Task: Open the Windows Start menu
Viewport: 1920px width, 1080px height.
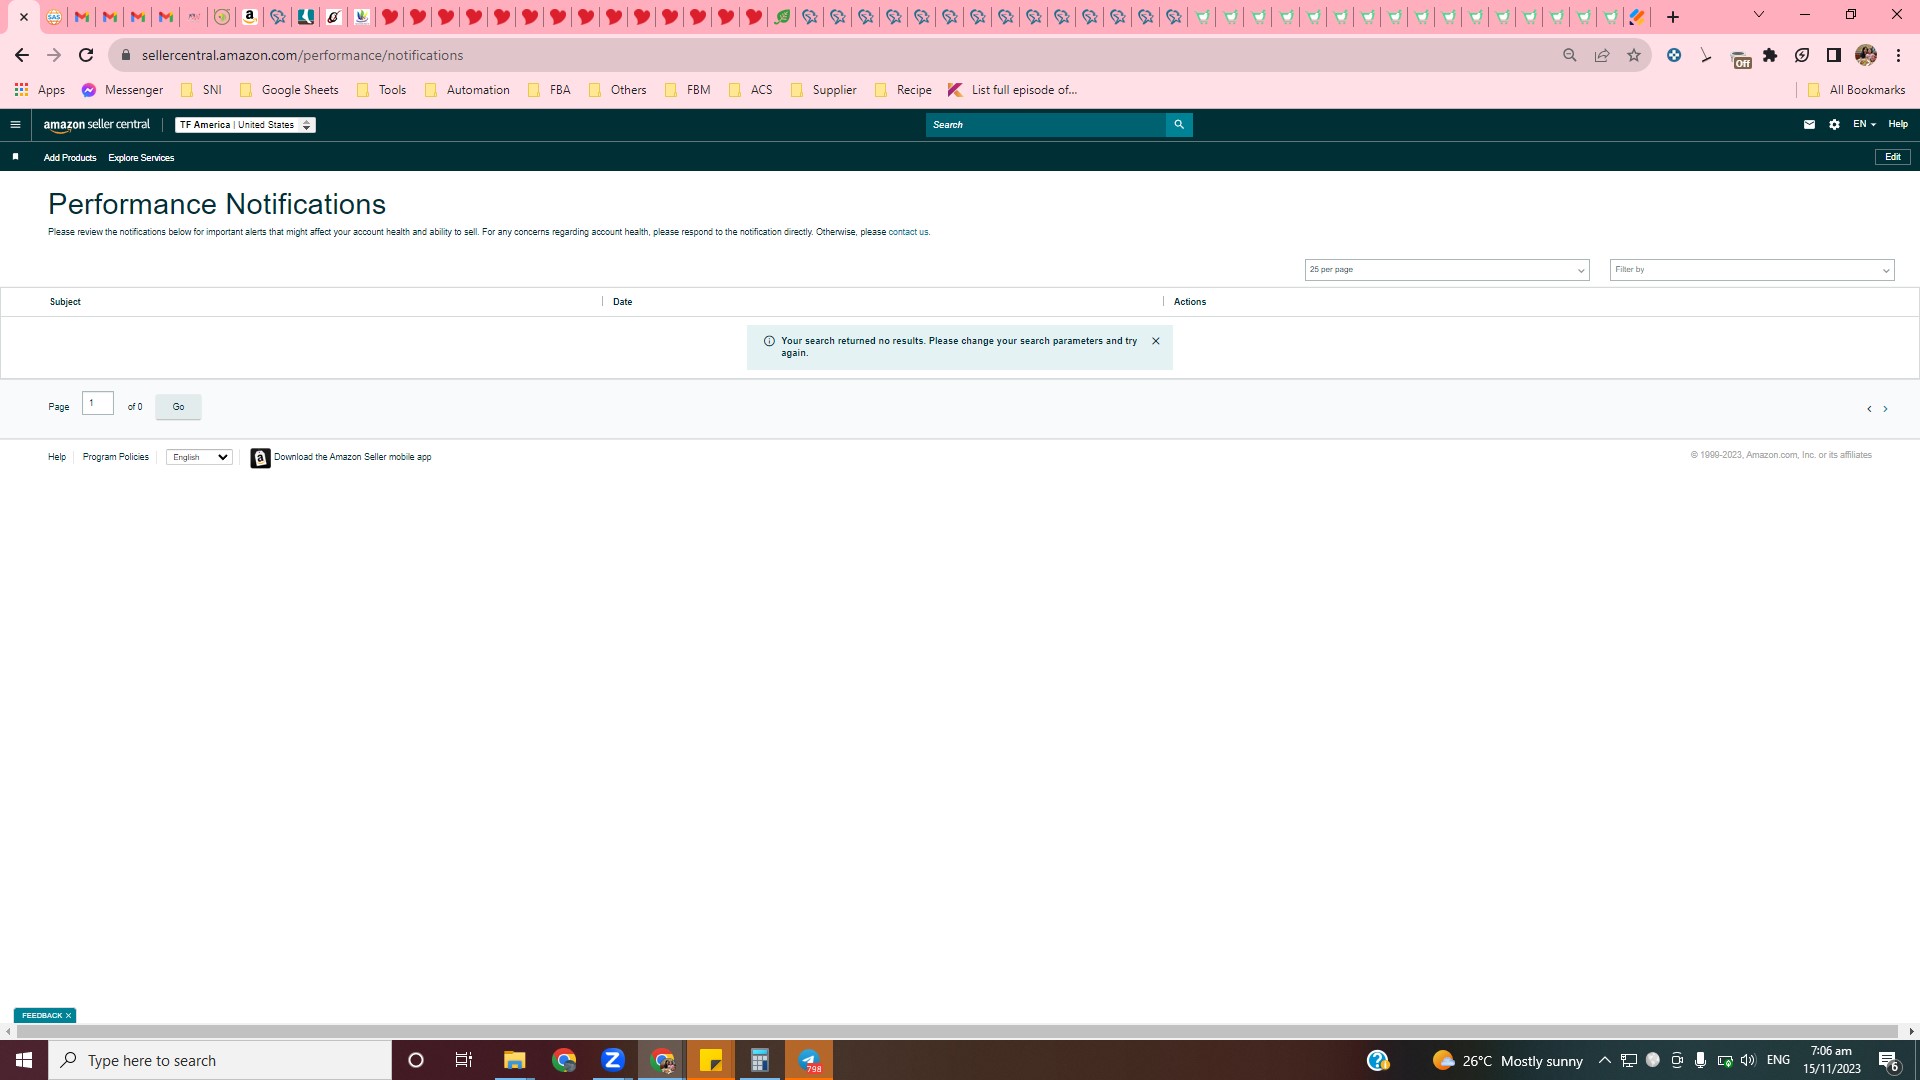Action: (x=24, y=1060)
